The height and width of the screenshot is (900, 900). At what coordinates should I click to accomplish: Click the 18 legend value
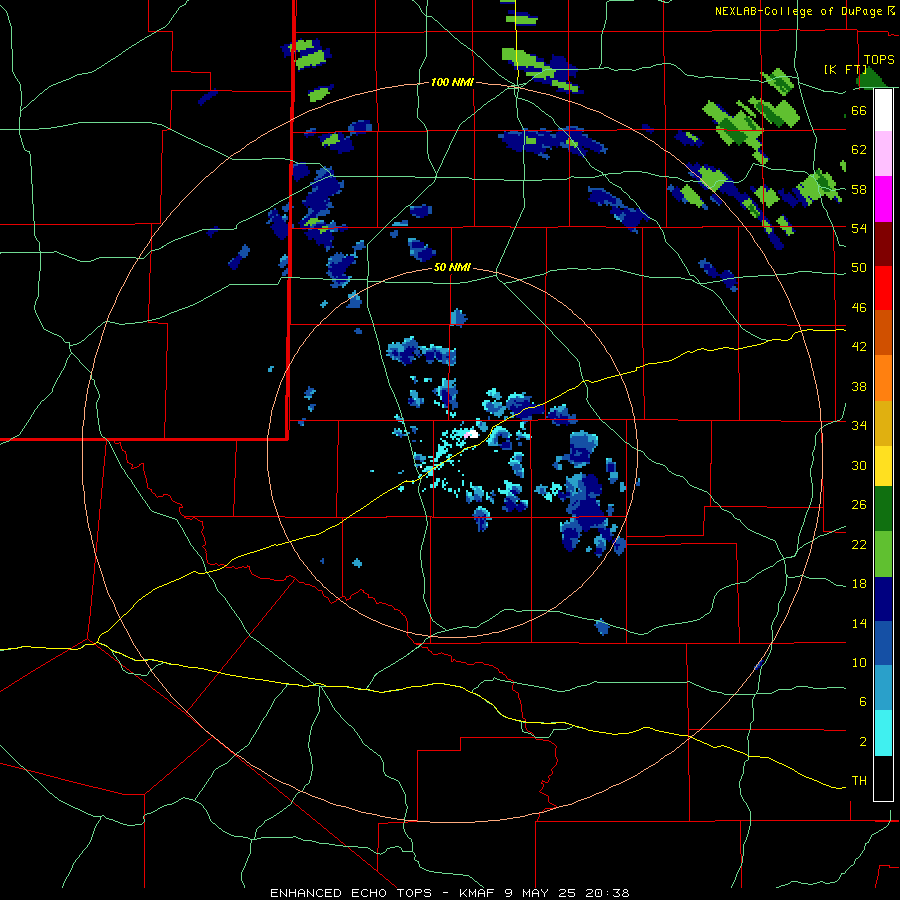coord(859,584)
